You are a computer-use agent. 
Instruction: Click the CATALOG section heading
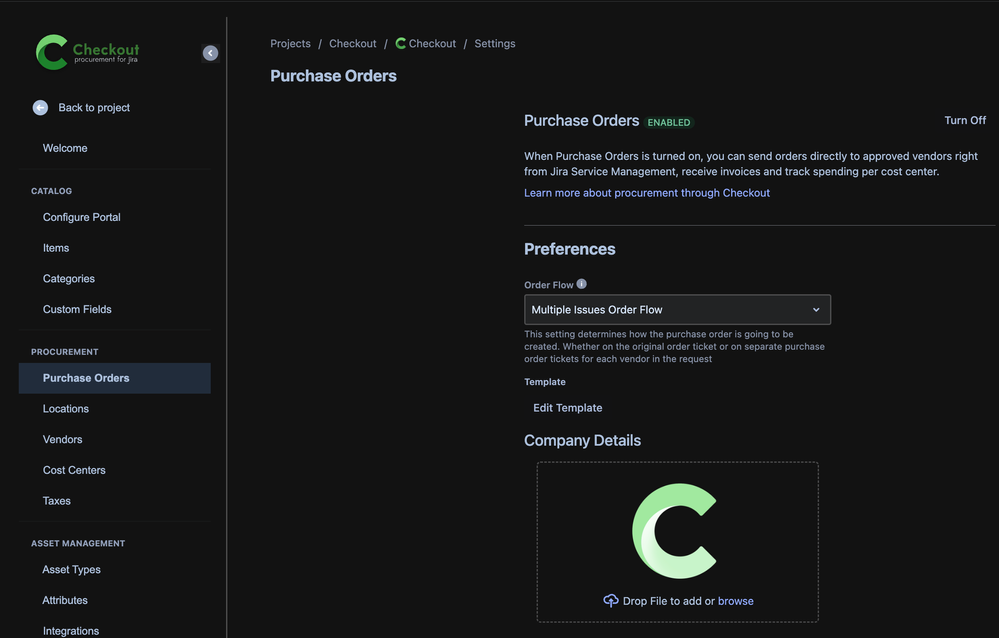(52, 191)
